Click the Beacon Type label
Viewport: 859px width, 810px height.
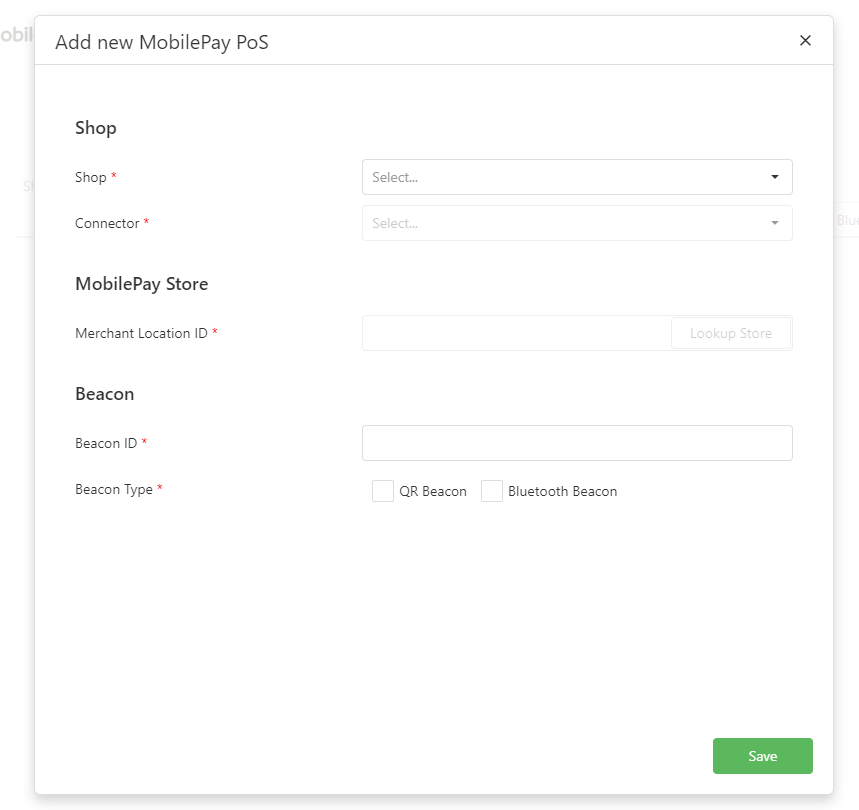(114, 490)
